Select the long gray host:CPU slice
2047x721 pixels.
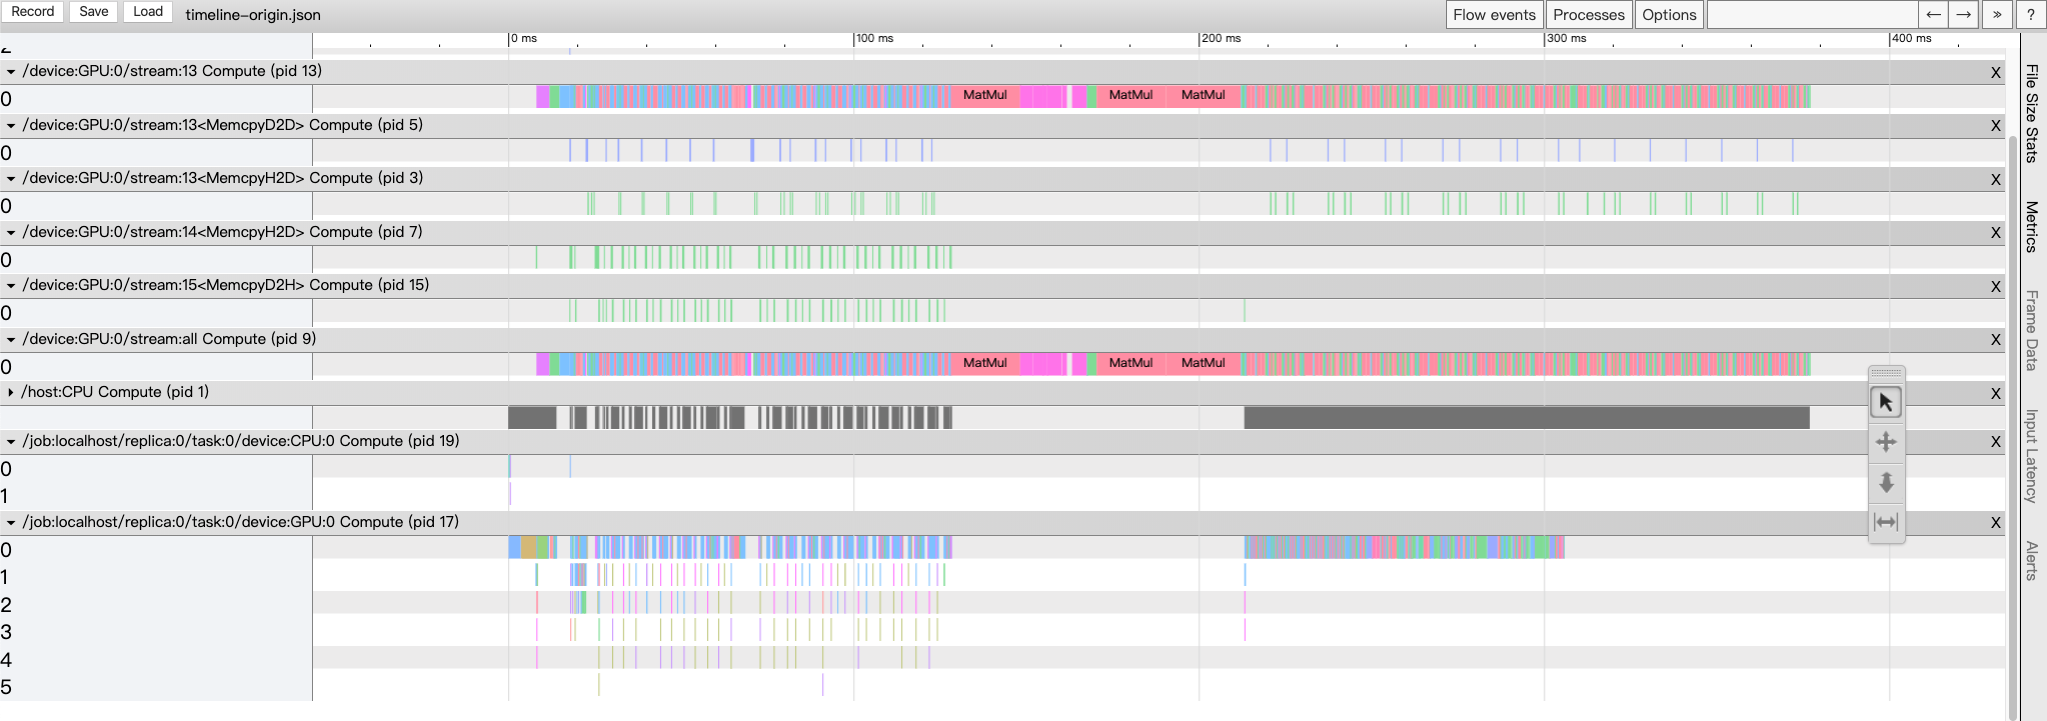coord(1527,418)
